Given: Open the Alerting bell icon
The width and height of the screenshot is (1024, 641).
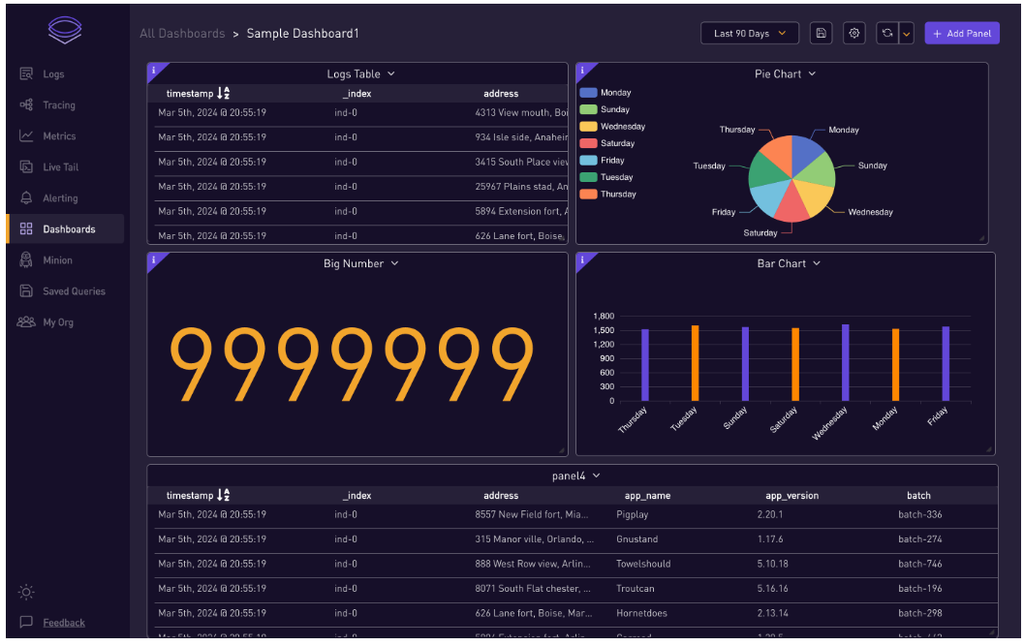Looking at the screenshot, I should pyautogui.click(x=26, y=198).
